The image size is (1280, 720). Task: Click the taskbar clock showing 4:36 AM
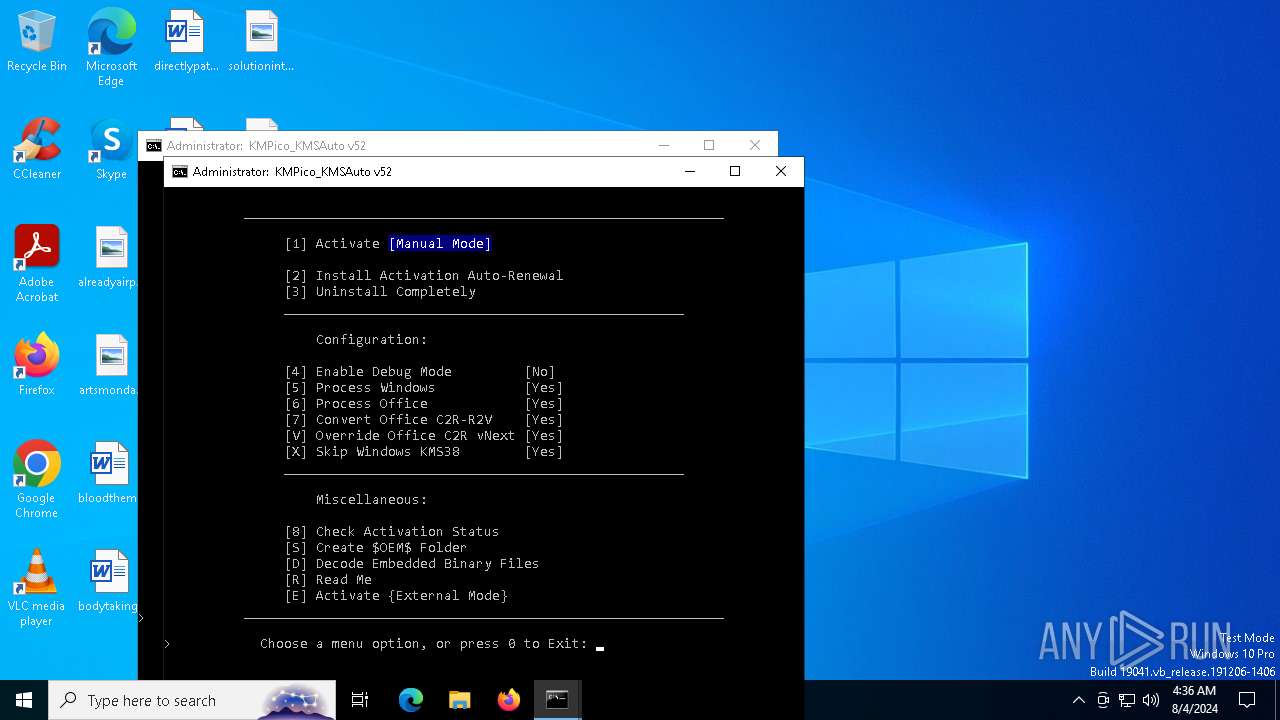pos(1194,700)
